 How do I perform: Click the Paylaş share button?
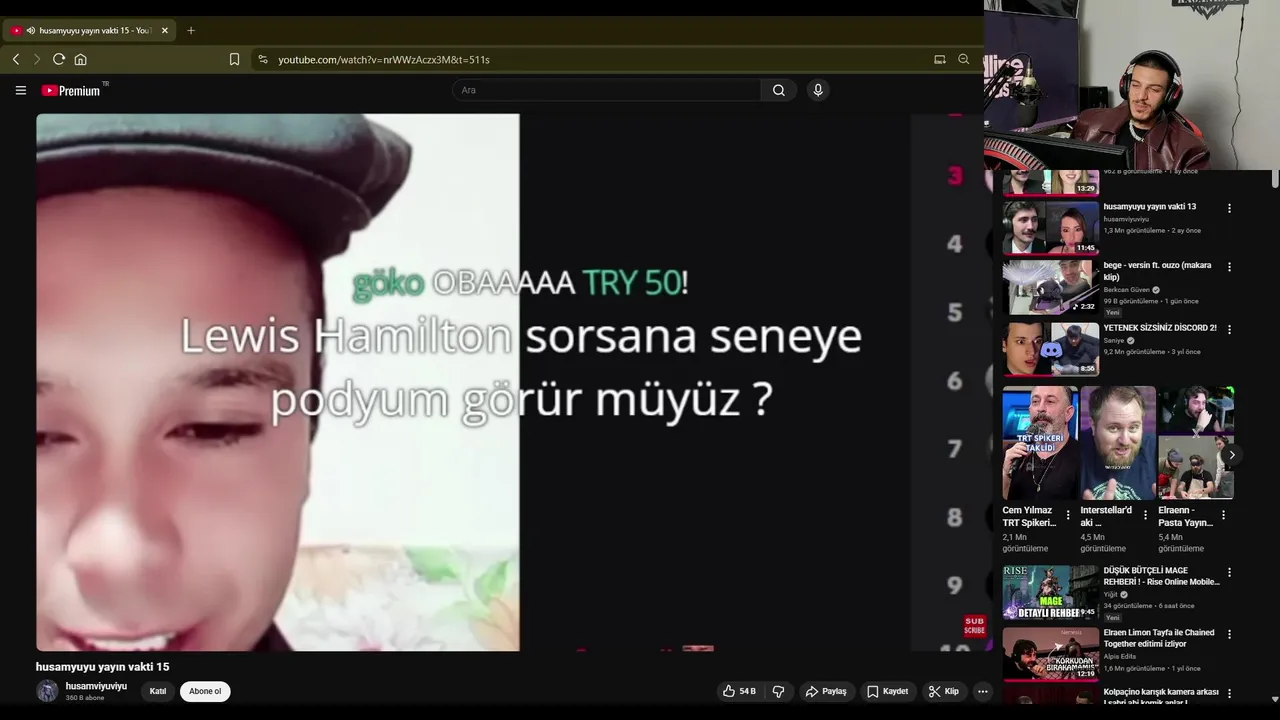click(826, 691)
